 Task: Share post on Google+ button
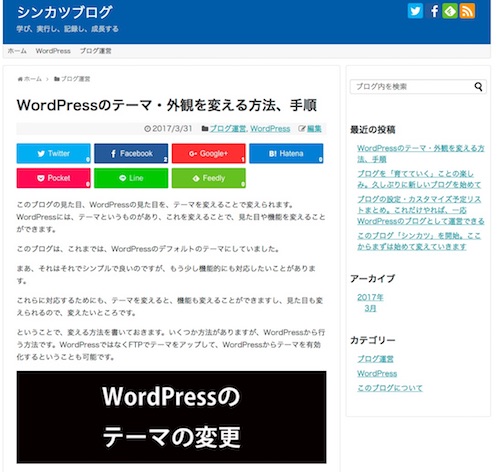[209, 153]
